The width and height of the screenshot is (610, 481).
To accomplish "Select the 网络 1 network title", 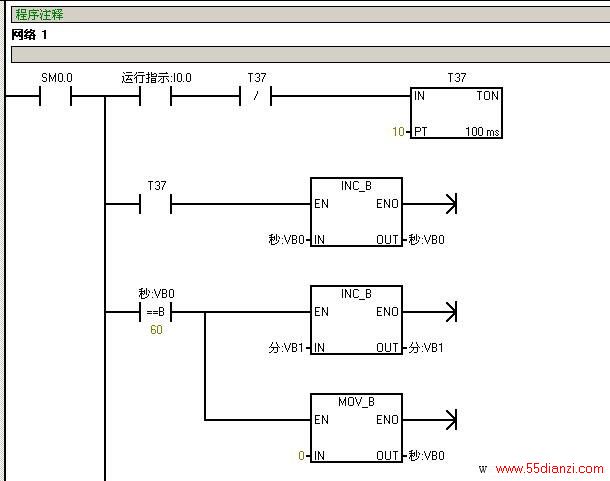I will 30,35.
